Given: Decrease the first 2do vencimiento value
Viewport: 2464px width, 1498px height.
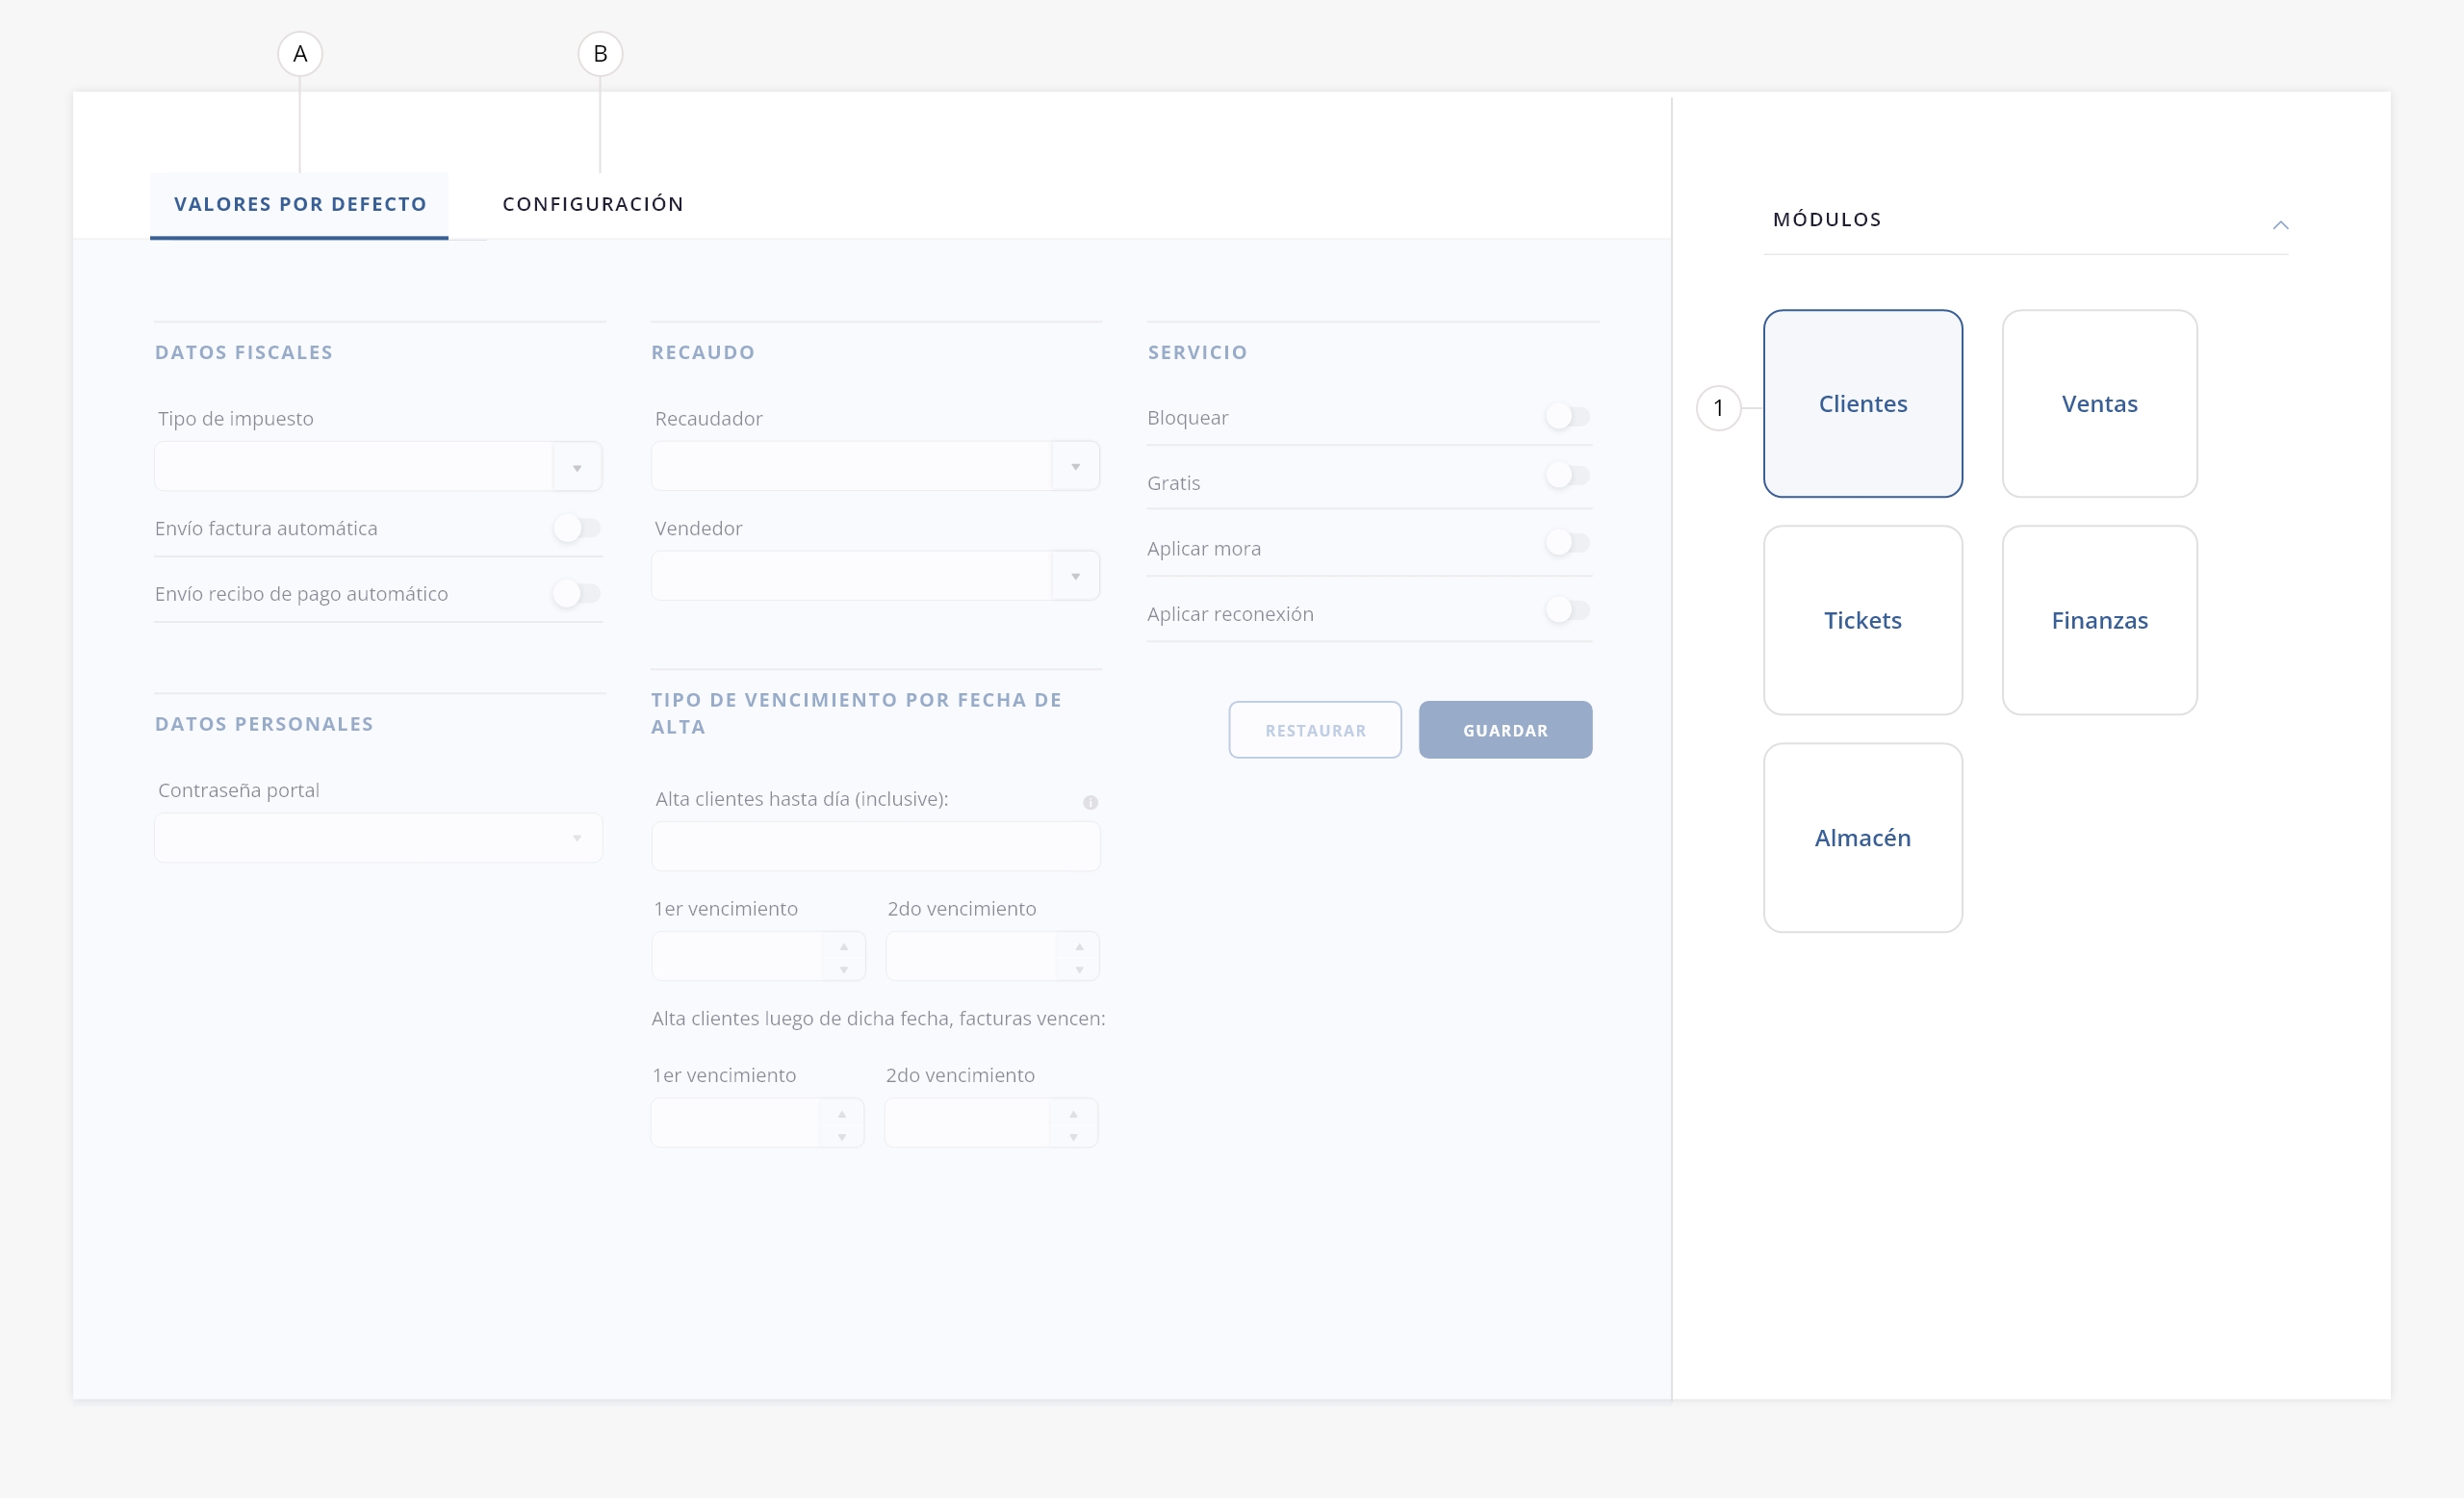Looking at the screenshot, I should click(1078, 969).
